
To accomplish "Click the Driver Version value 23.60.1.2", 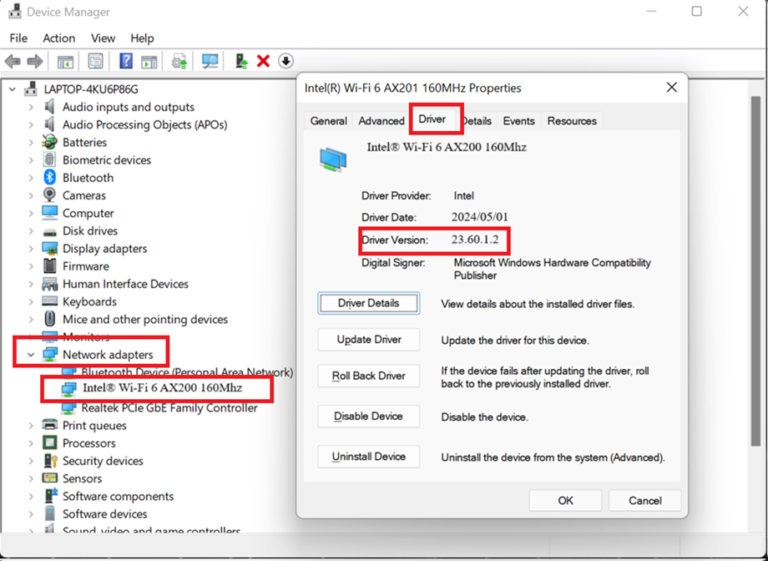I will pyautogui.click(x=475, y=240).
